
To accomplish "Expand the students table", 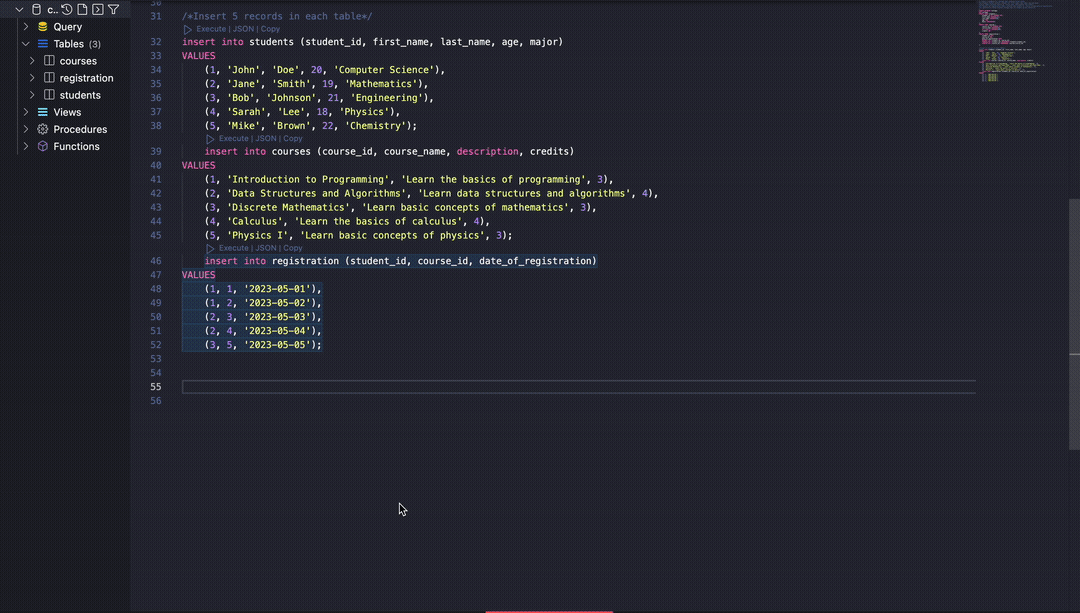I will click(x=32, y=95).
